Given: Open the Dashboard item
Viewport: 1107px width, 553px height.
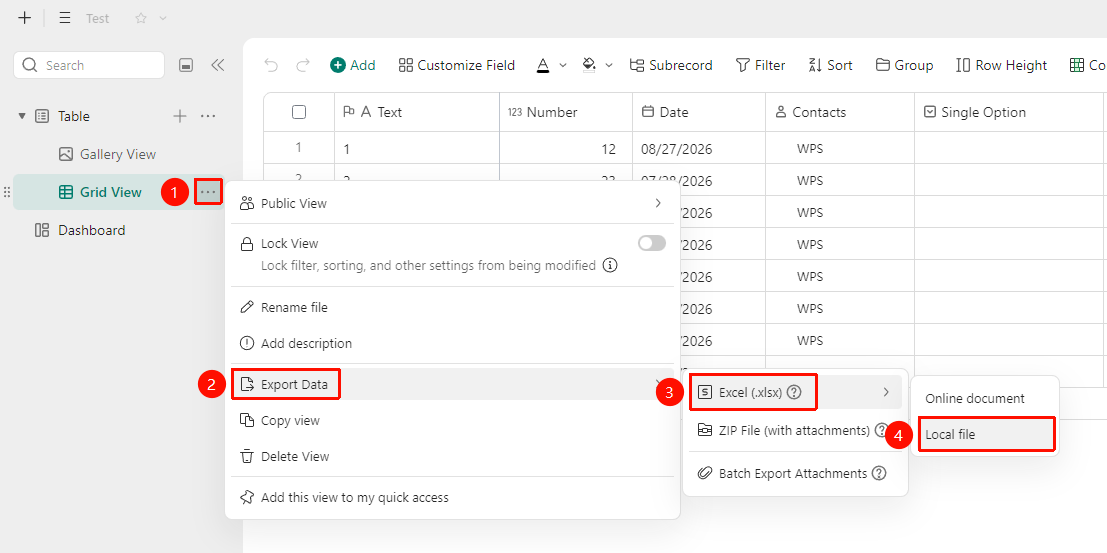Looking at the screenshot, I should pos(80,230).
